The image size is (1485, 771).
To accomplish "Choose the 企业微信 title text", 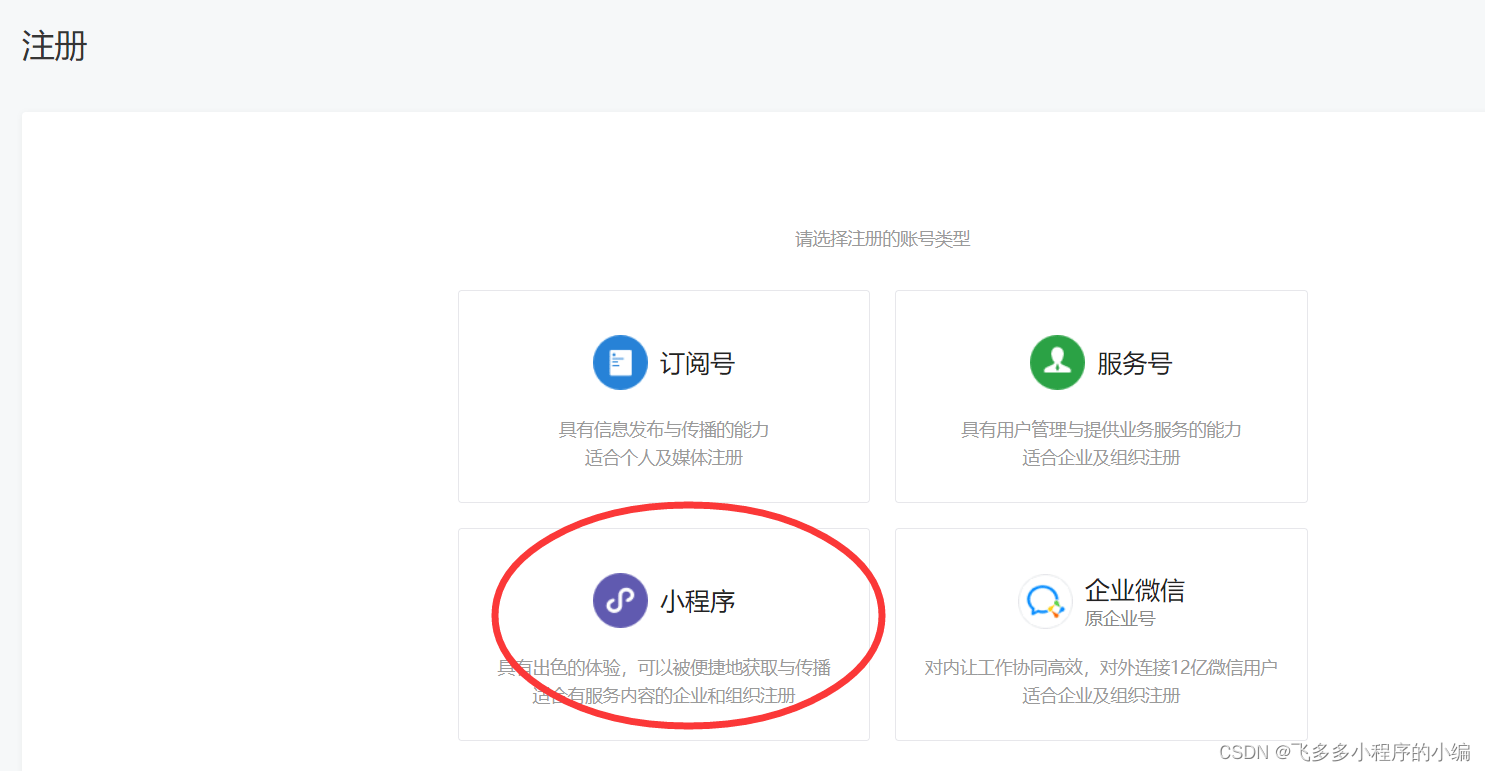I will (x=1135, y=590).
